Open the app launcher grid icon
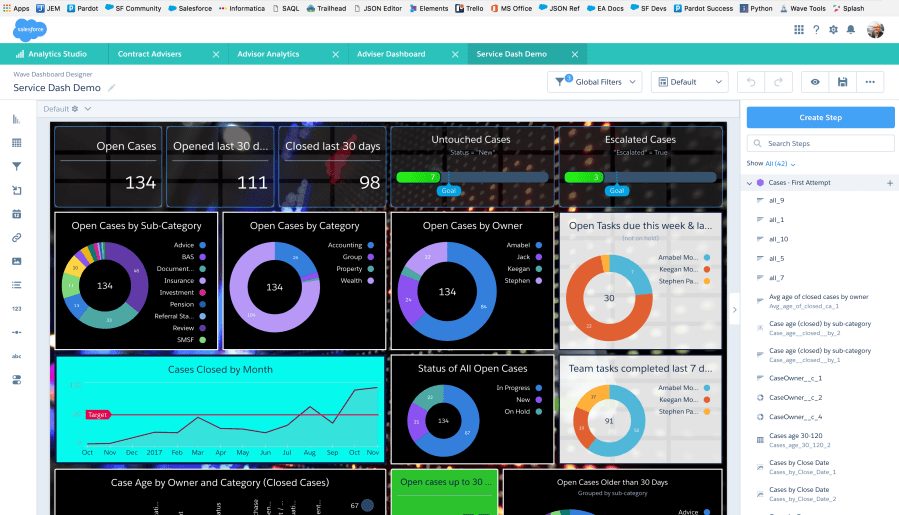 tap(799, 29)
